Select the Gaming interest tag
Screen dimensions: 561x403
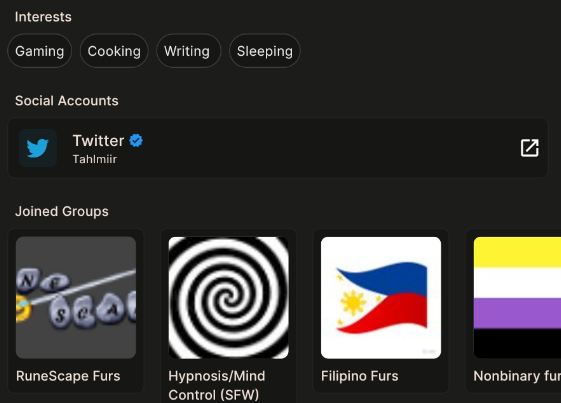tap(39, 51)
